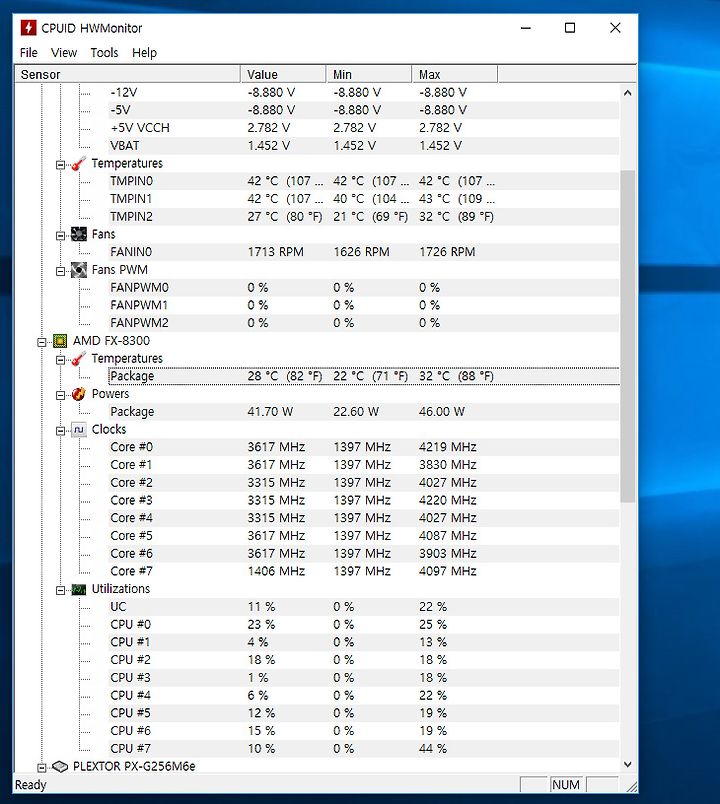
Task: Click the 46.00 W max power value
Action: click(x=442, y=412)
